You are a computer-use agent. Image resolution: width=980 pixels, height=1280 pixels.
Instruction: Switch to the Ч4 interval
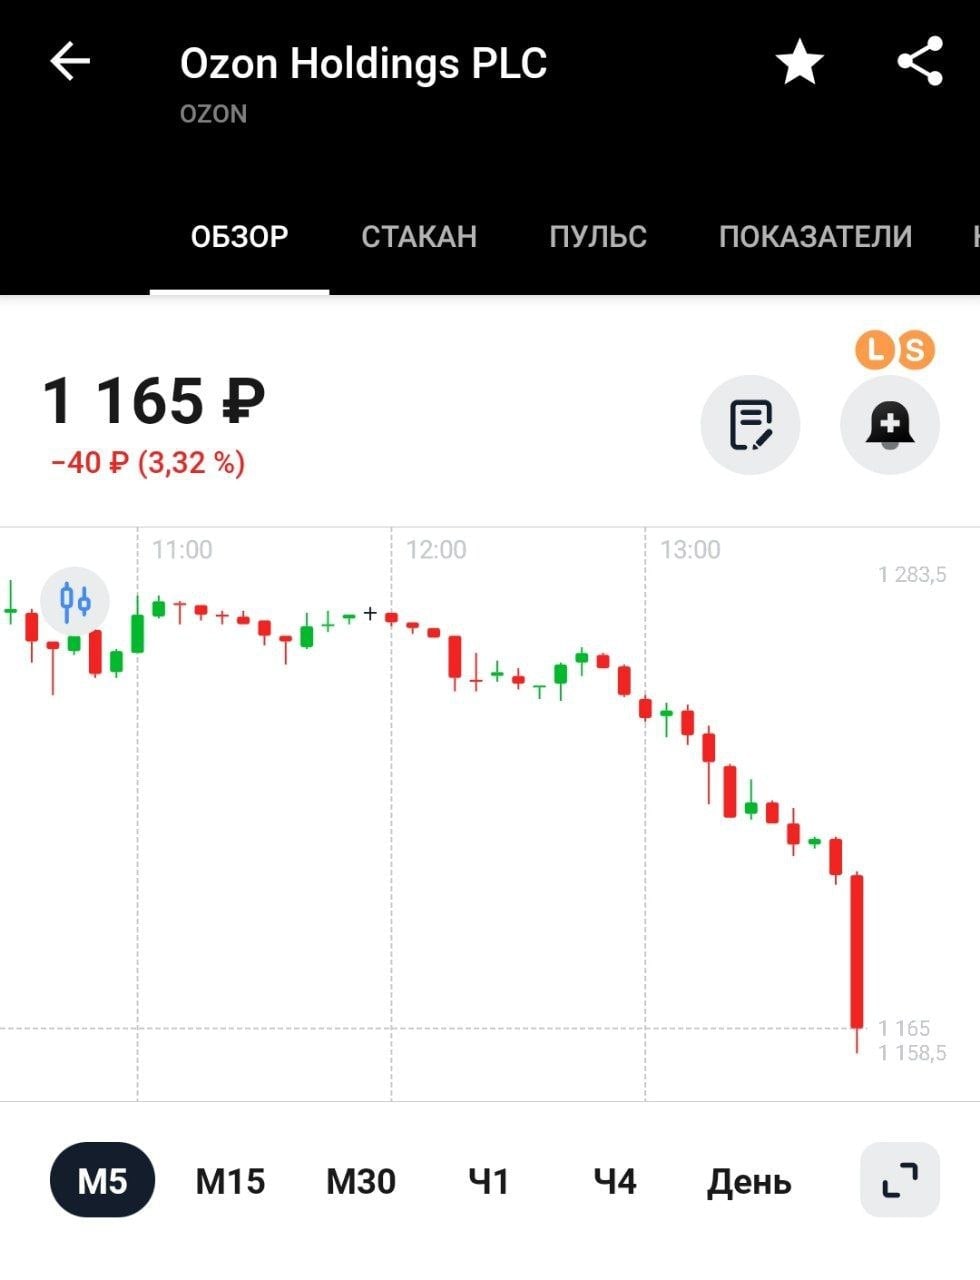point(614,1181)
